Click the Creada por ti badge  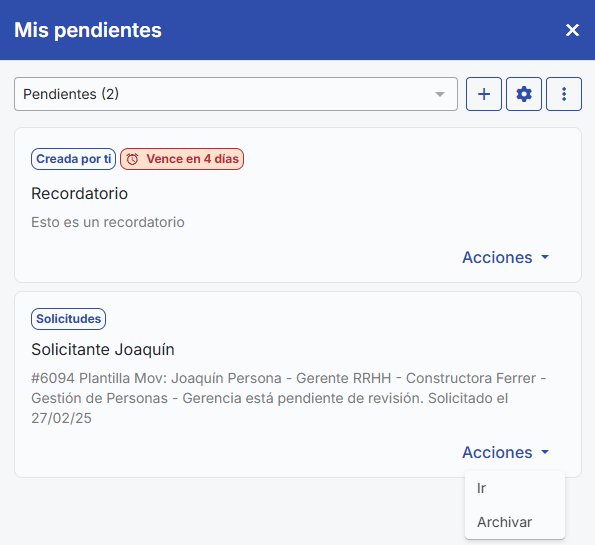pyautogui.click(x=74, y=159)
